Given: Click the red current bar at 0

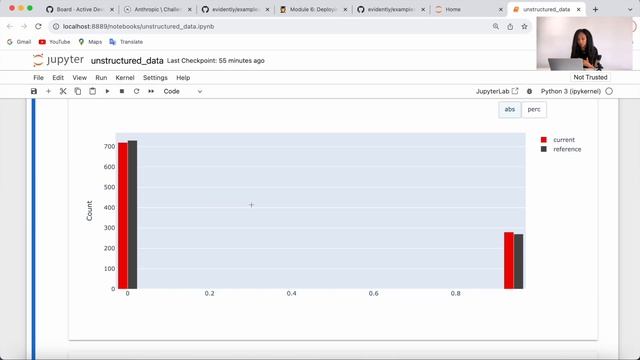Looking at the screenshot, I should point(123,216).
